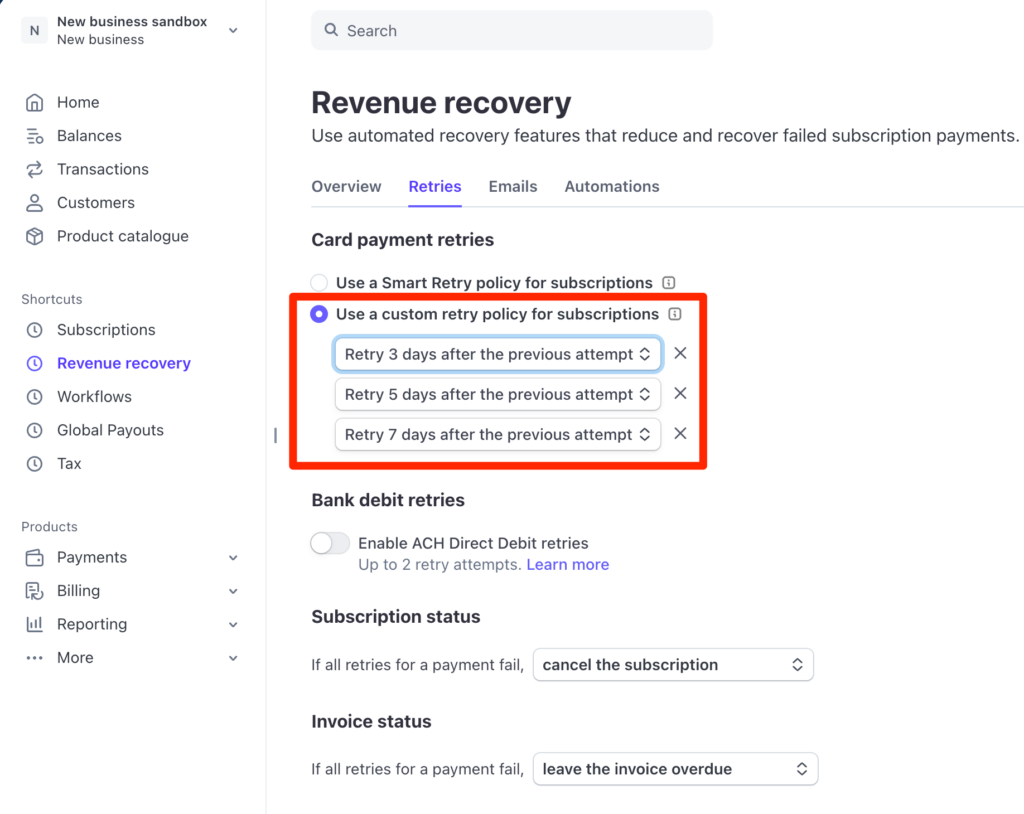Select the custom retry policy radio button
Viewport: 1024px width, 814px height.
[x=319, y=314]
